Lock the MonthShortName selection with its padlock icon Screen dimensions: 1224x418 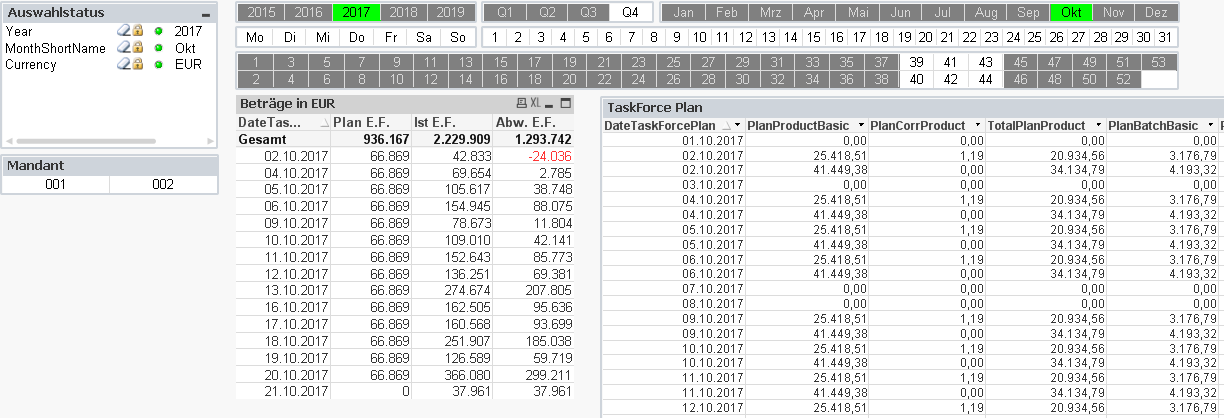(x=137, y=48)
